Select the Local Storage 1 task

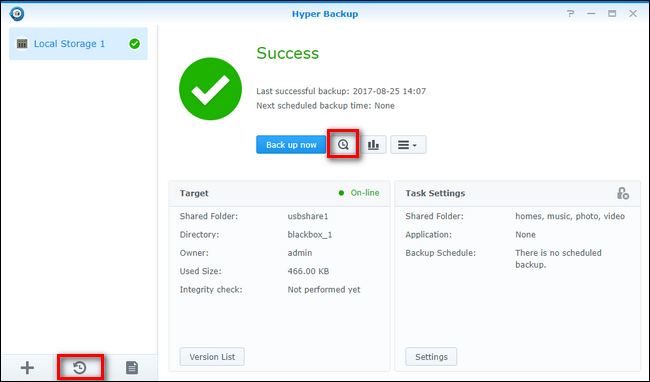[78, 44]
